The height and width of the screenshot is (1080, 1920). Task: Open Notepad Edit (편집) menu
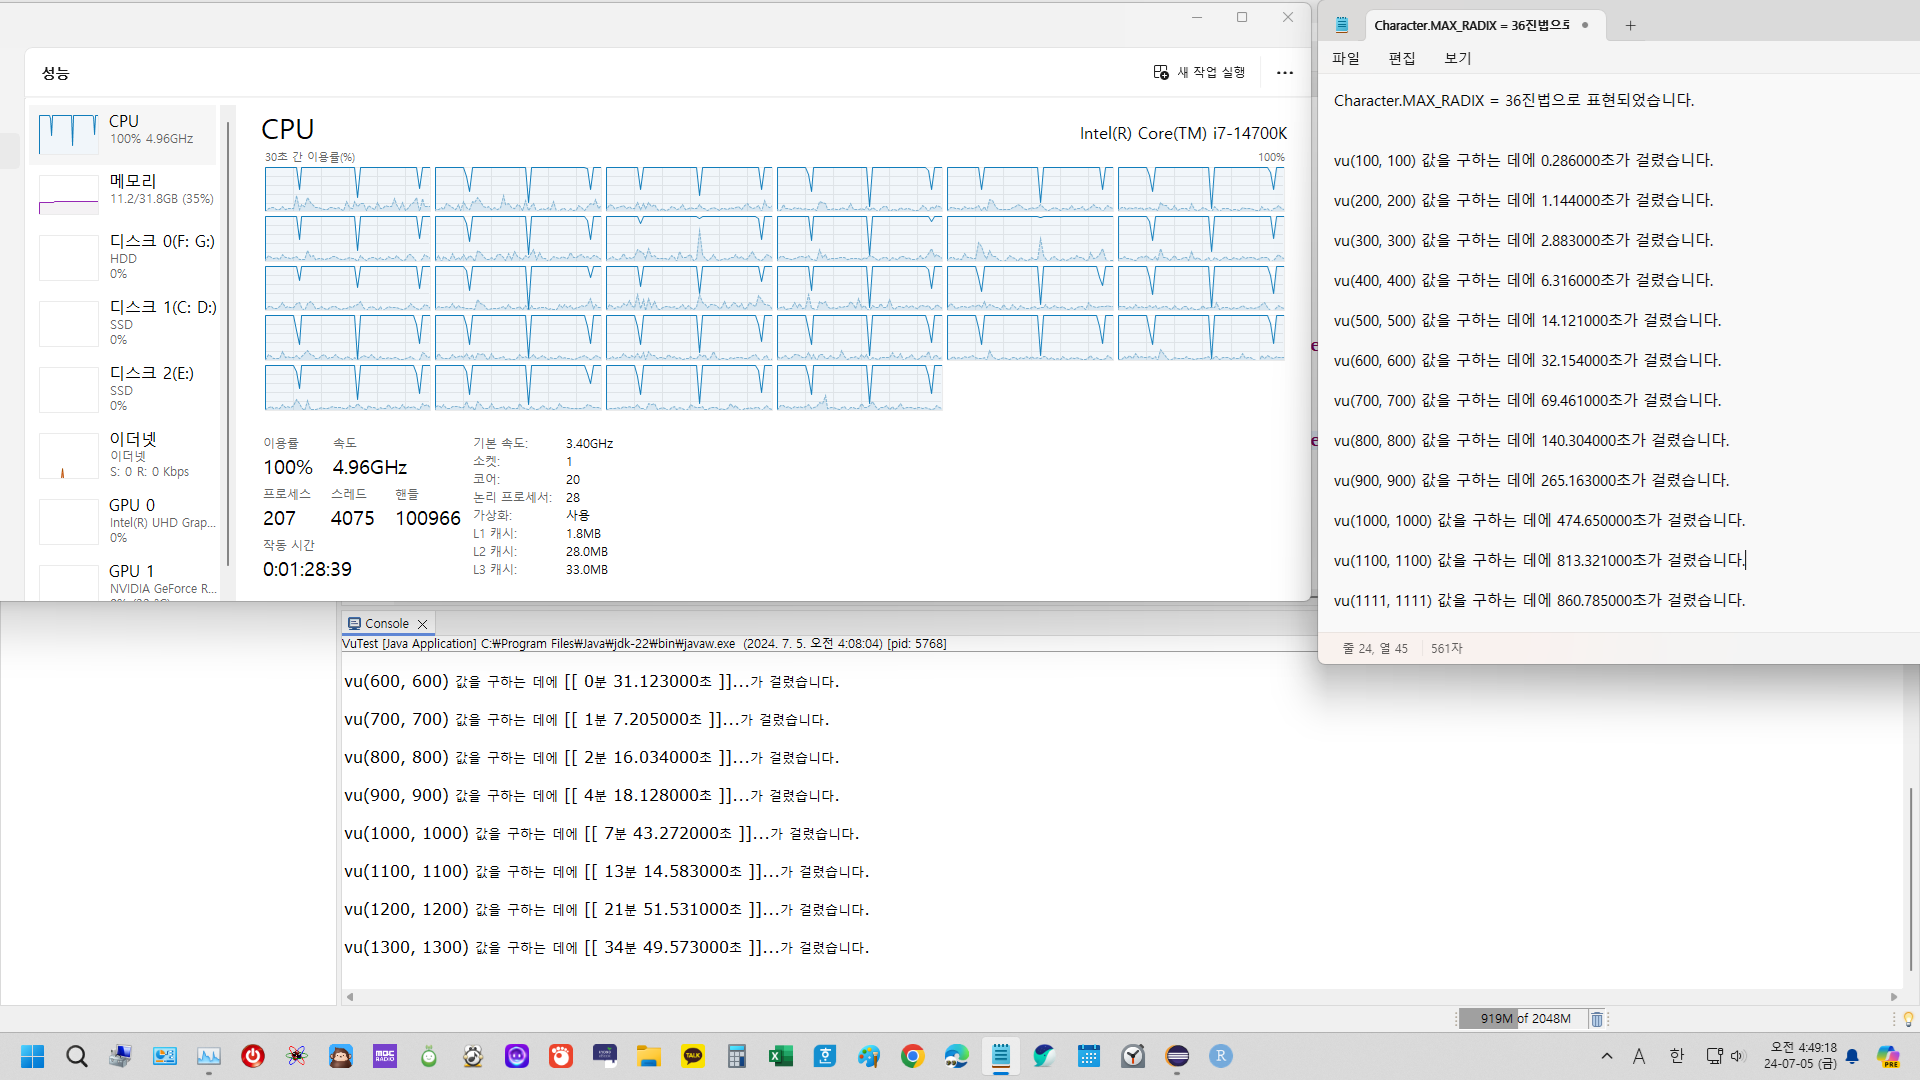click(x=1401, y=58)
